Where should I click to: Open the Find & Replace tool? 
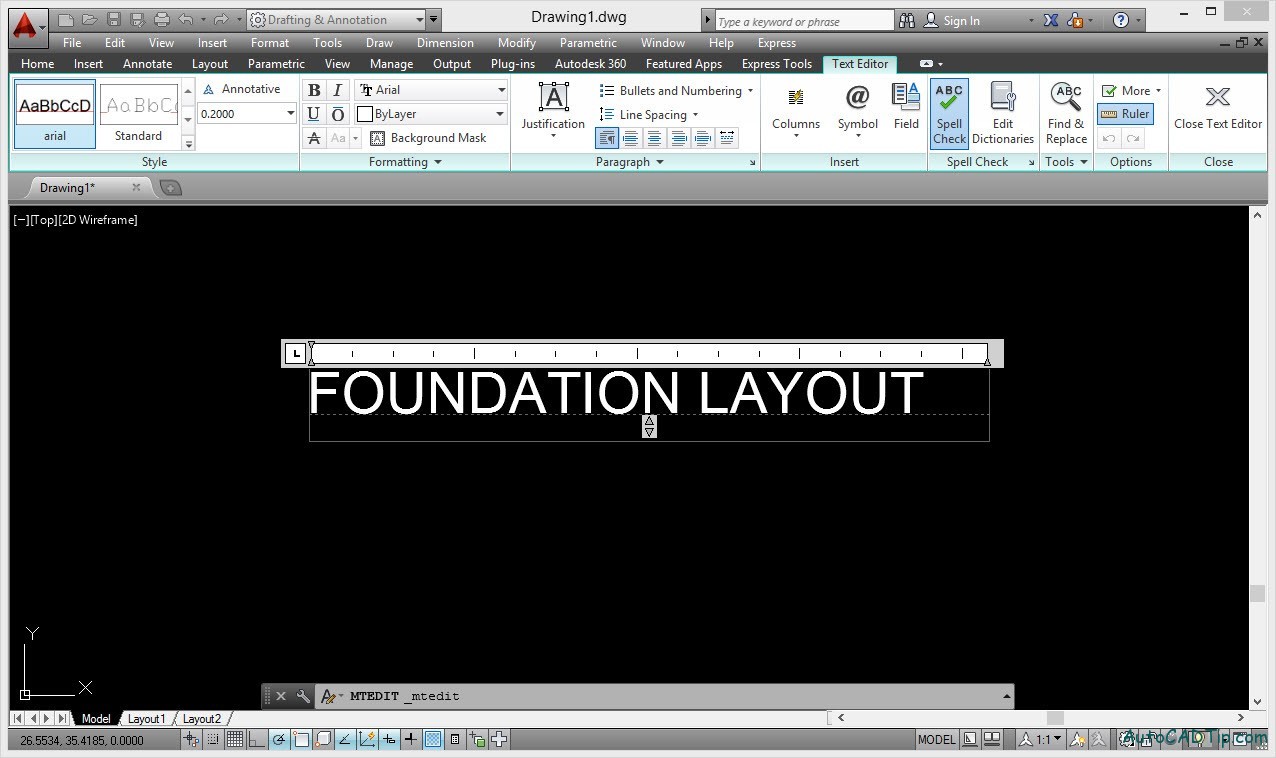[1065, 110]
